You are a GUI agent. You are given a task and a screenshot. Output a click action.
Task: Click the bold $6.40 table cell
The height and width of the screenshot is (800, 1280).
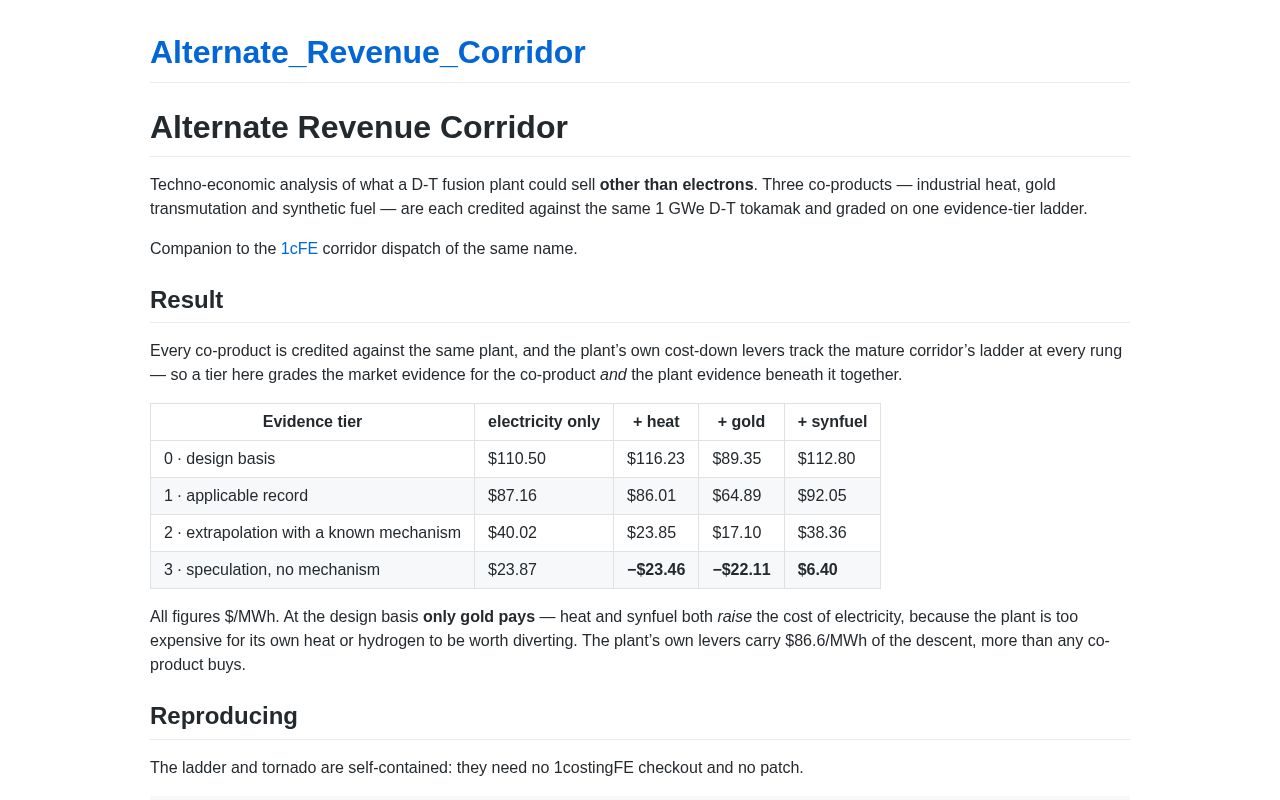coord(832,570)
